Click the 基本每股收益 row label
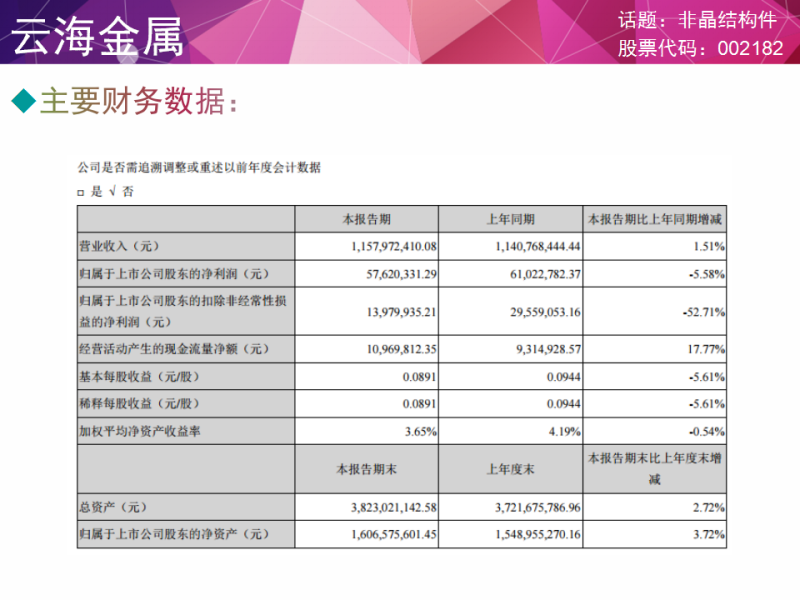The width and height of the screenshot is (800, 600). [x=139, y=377]
